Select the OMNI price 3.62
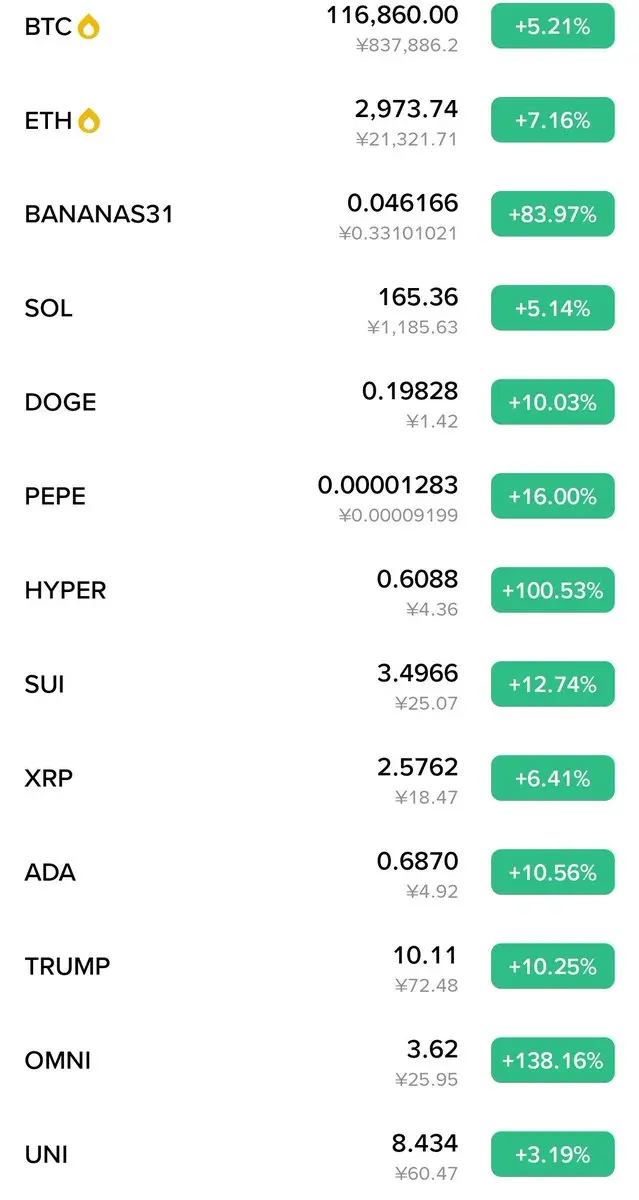Image resolution: width=639 pixels, height=1200 pixels. pos(434,1049)
